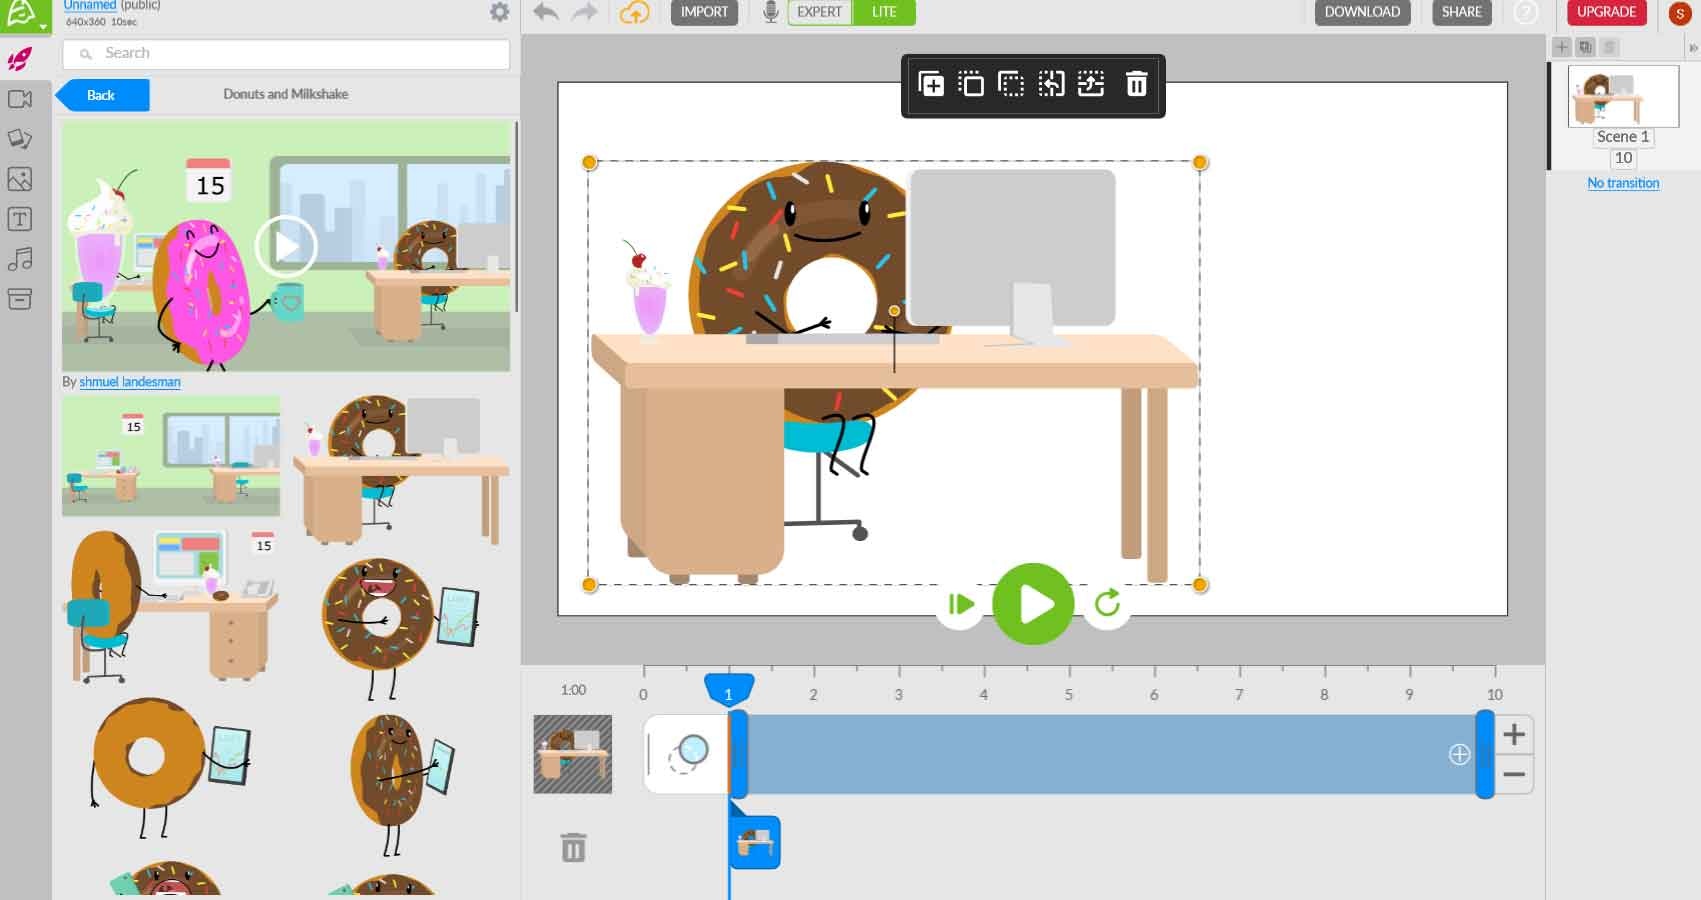This screenshot has height=900, width=1701.
Task: Open the video camera panel in the sidebar
Action: [x=20, y=99]
